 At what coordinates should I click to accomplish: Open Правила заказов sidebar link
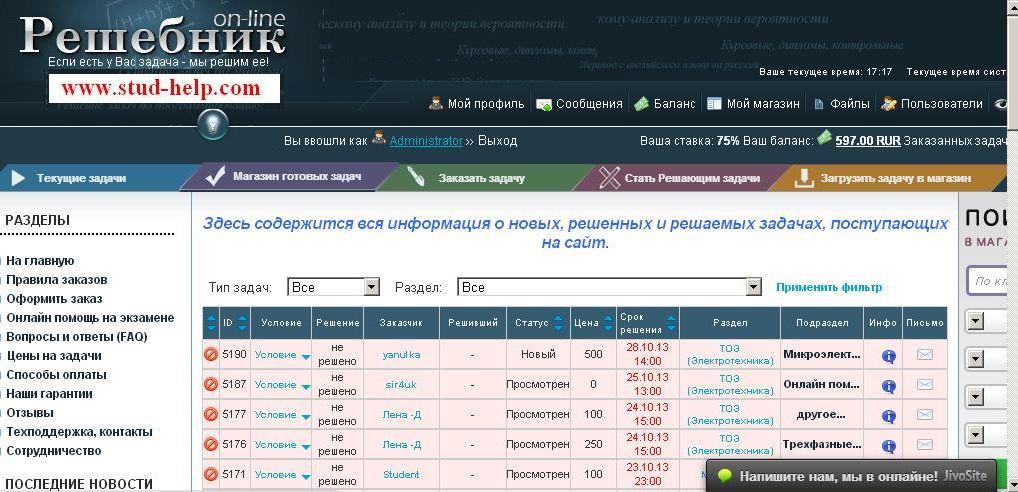coord(56,280)
